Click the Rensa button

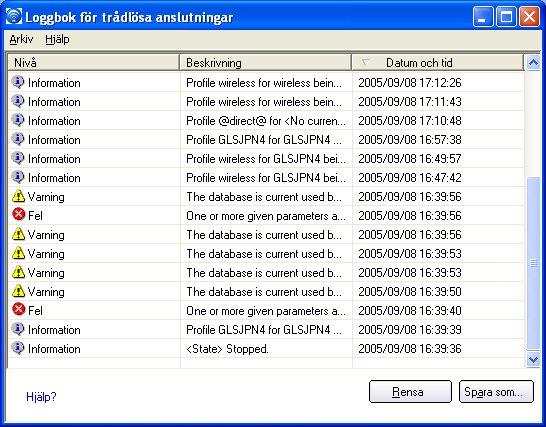point(410,392)
